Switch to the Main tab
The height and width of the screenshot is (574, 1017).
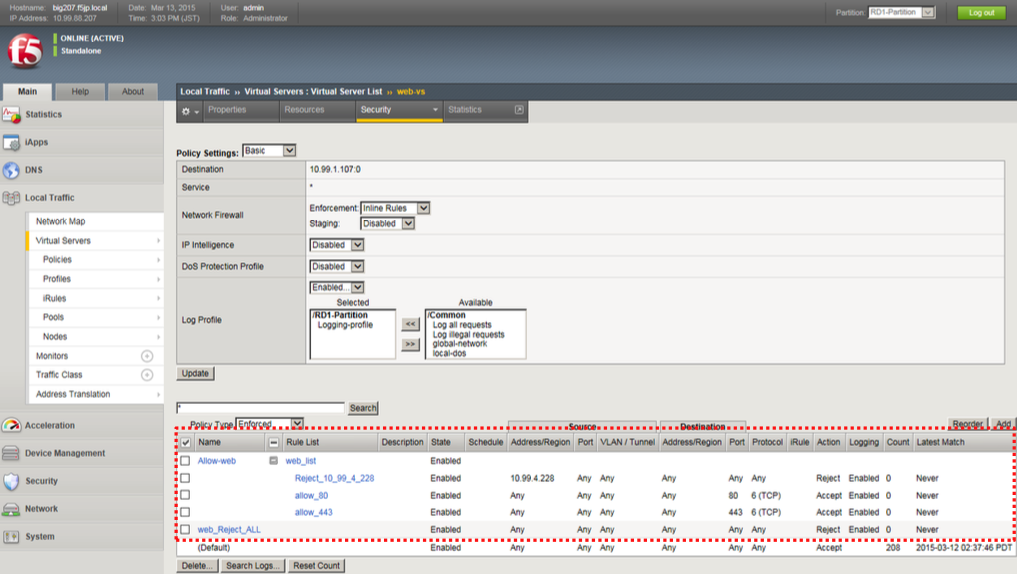pyautogui.click(x=27, y=91)
